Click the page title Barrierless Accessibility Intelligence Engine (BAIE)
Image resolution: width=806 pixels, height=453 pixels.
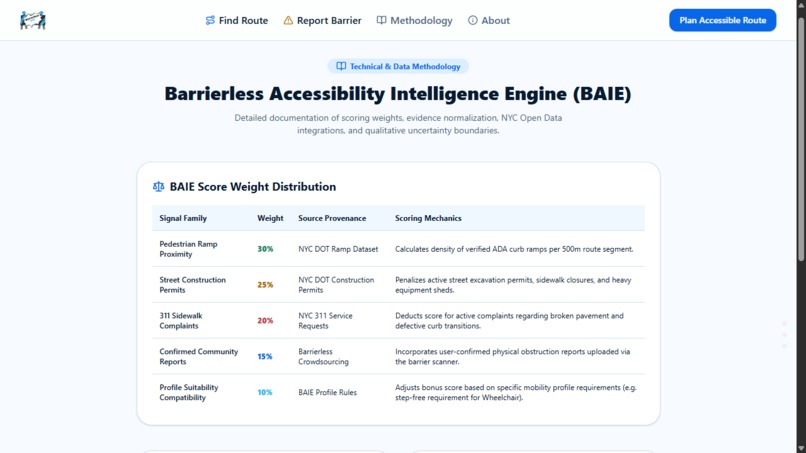[x=398, y=94]
